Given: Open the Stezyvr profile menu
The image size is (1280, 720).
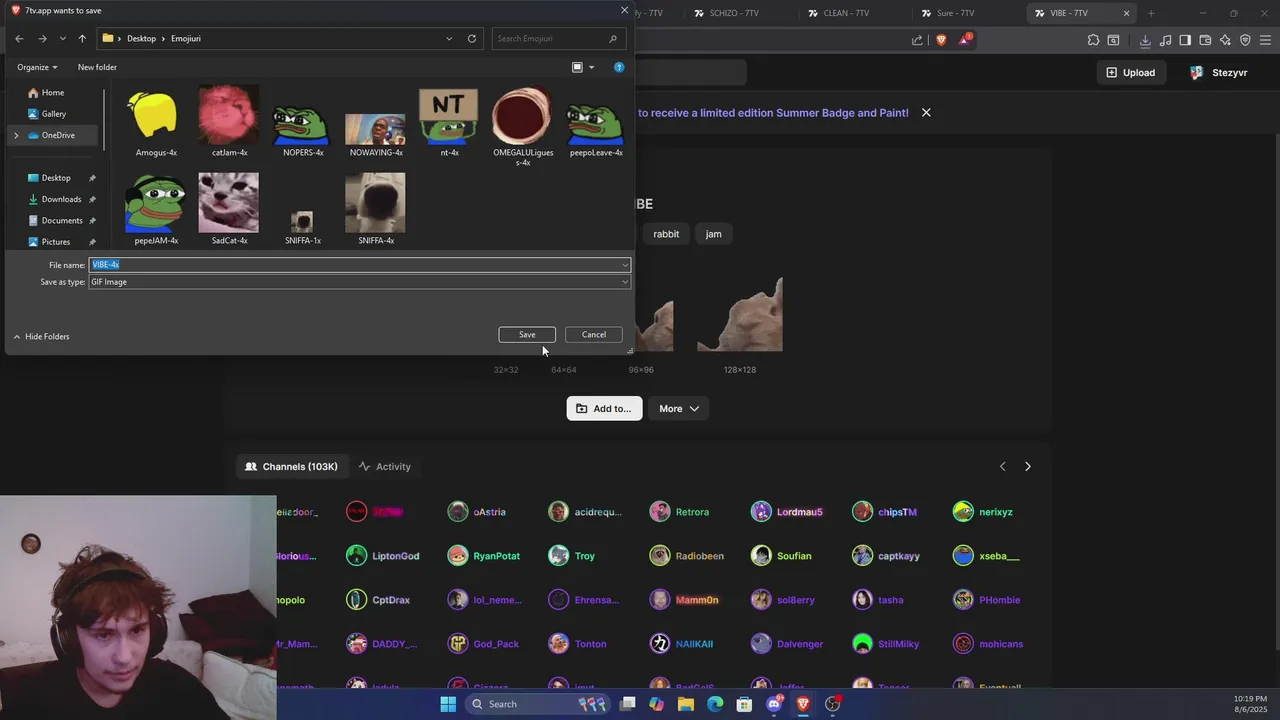Looking at the screenshot, I should coord(1218,72).
